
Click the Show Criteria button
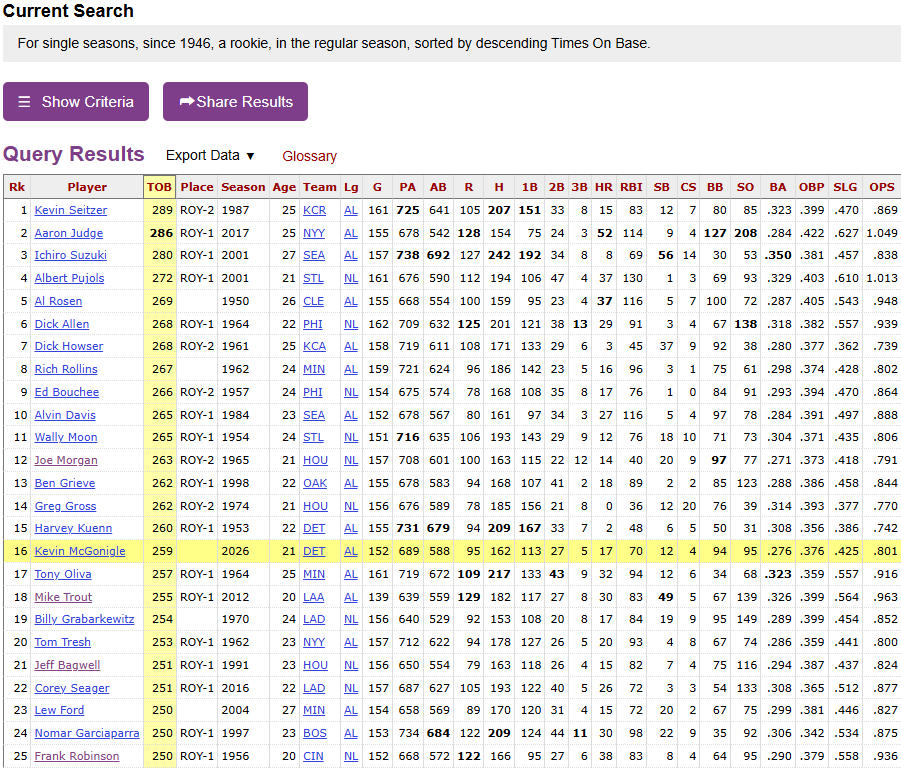pos(76,102)
